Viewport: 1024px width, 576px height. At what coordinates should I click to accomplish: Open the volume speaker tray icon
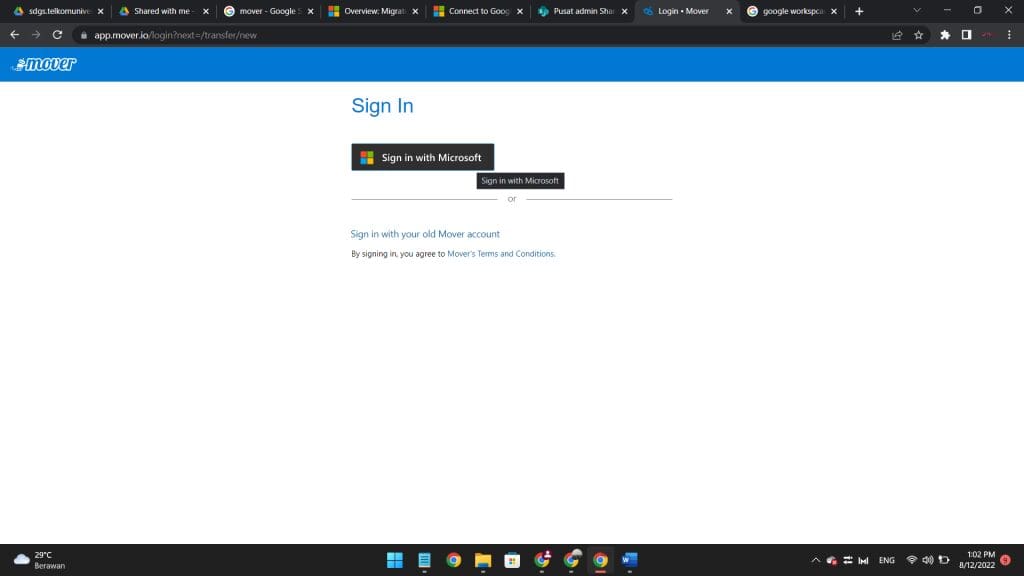(x=928, y=560)
